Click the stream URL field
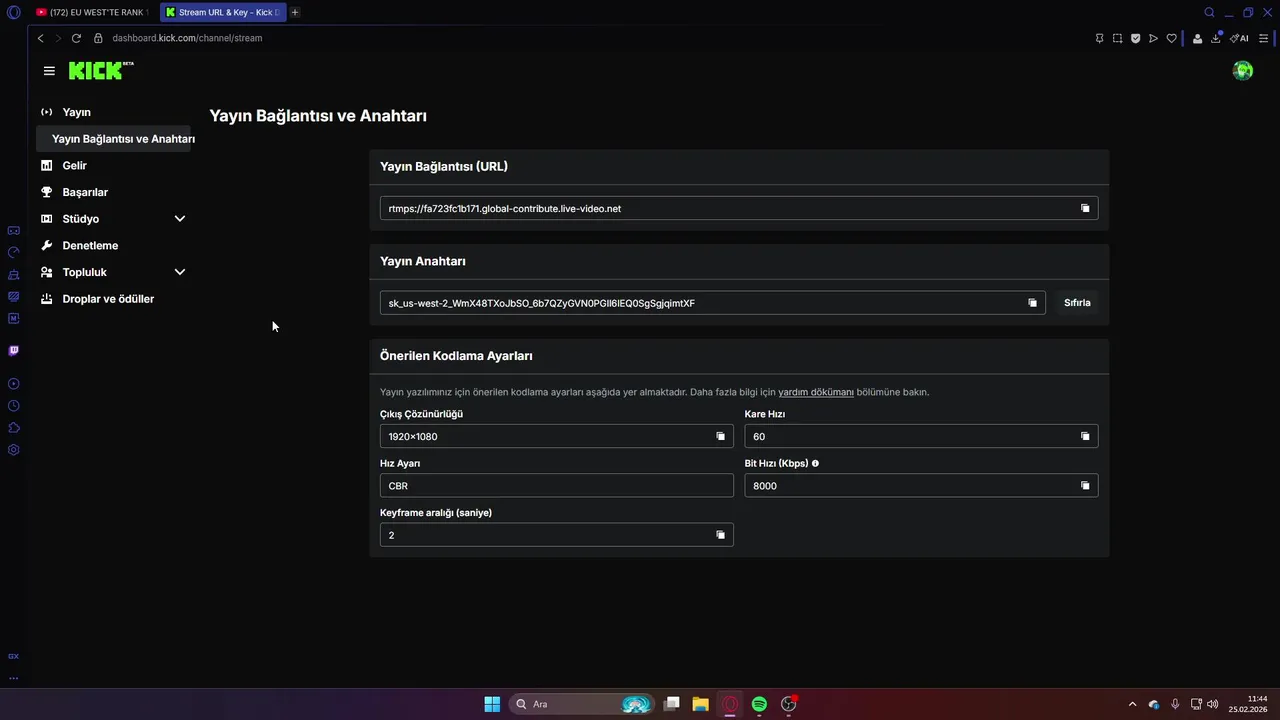The width and height of the screenshot is (1280, 720). click(739, 208)
